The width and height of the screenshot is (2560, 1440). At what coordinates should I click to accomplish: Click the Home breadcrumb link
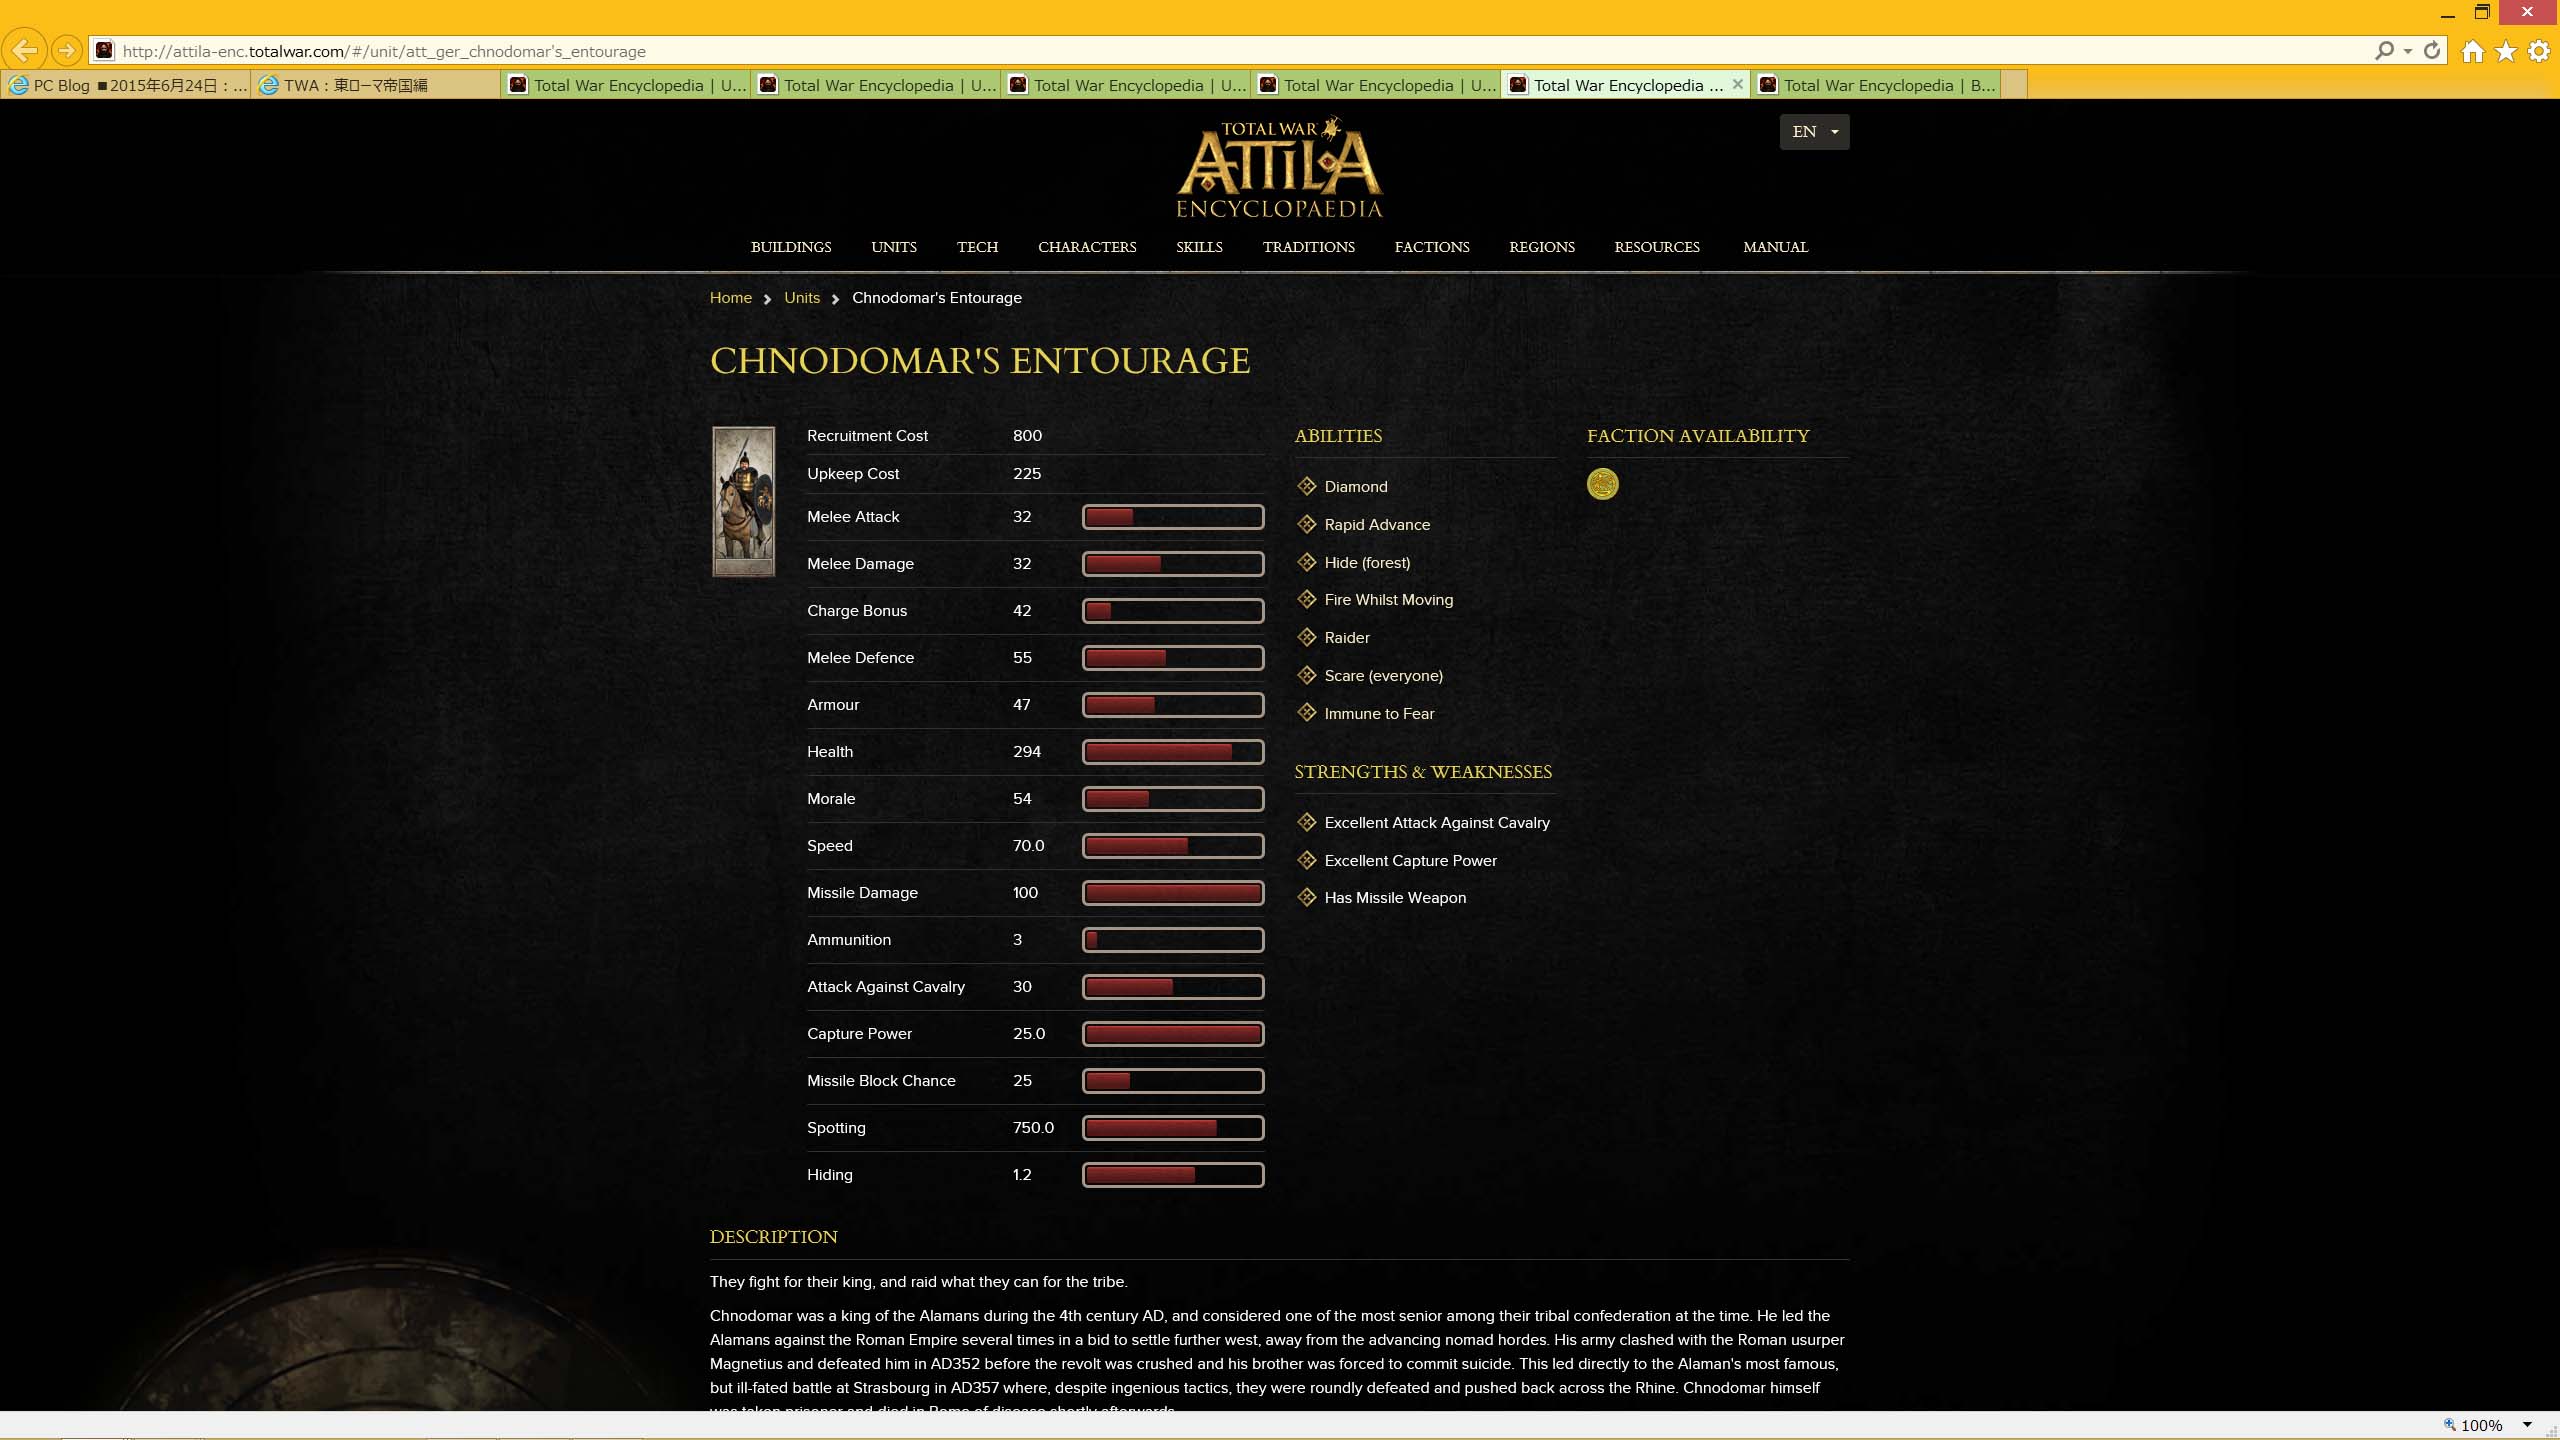coord(730,298)
